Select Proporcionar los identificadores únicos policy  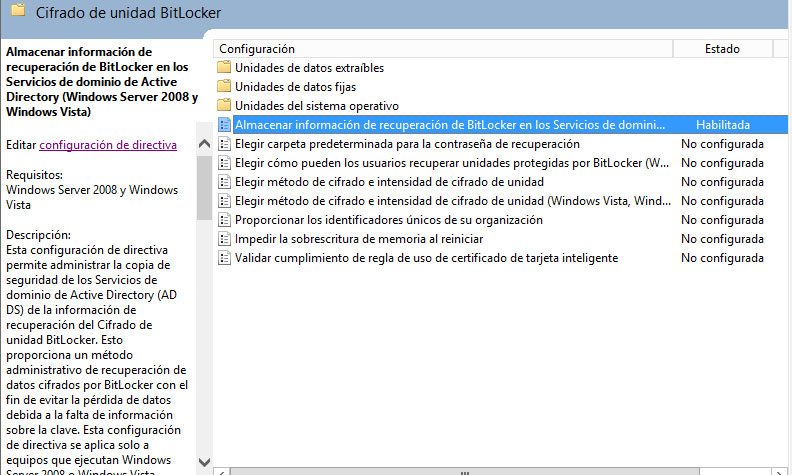point(389,220)
